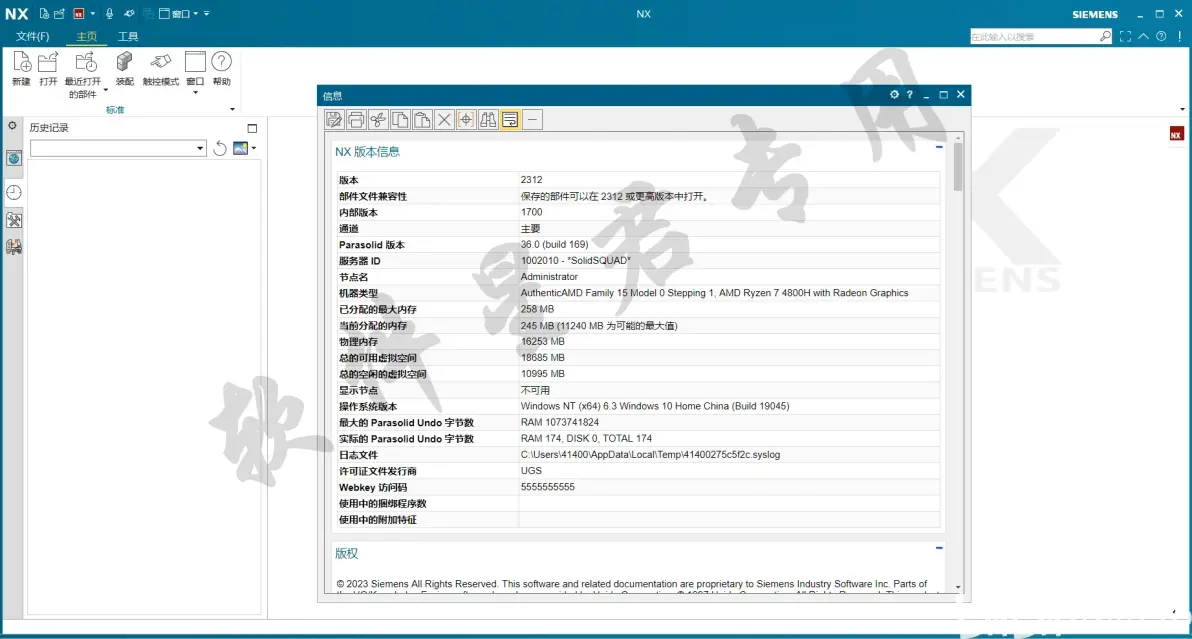Click the touch mode icon in title bar
The width and height of the screenshot is (1192, 639).
[x=129, y=14]
